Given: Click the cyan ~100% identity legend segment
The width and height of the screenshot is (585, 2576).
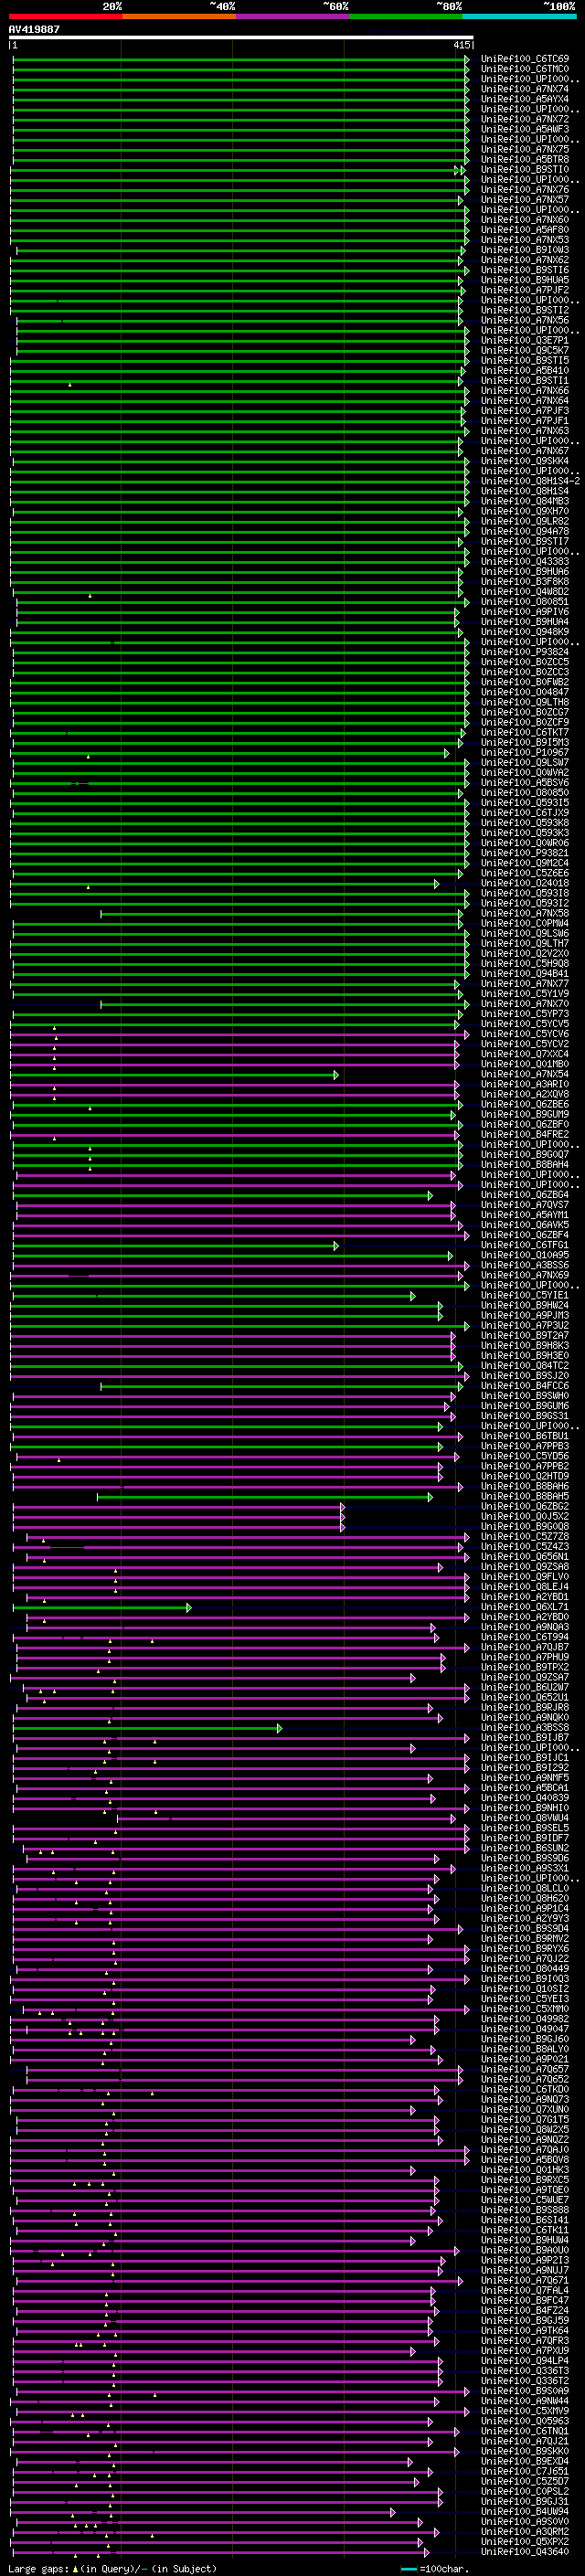Looking at the screenshot, I should point(519,16).
